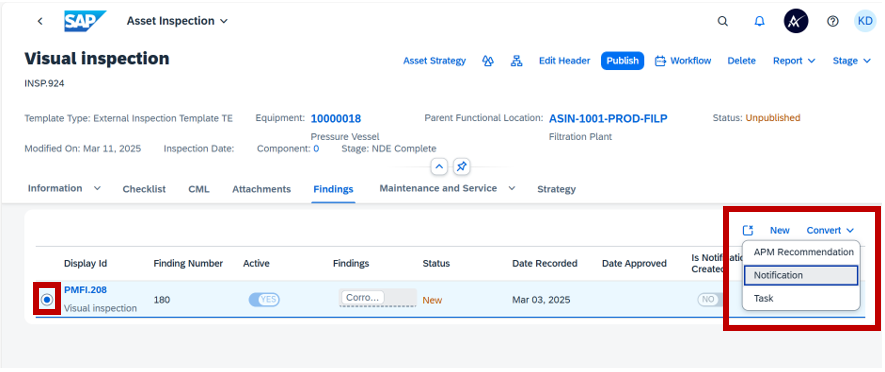Click the Delete button

point(741,61)
